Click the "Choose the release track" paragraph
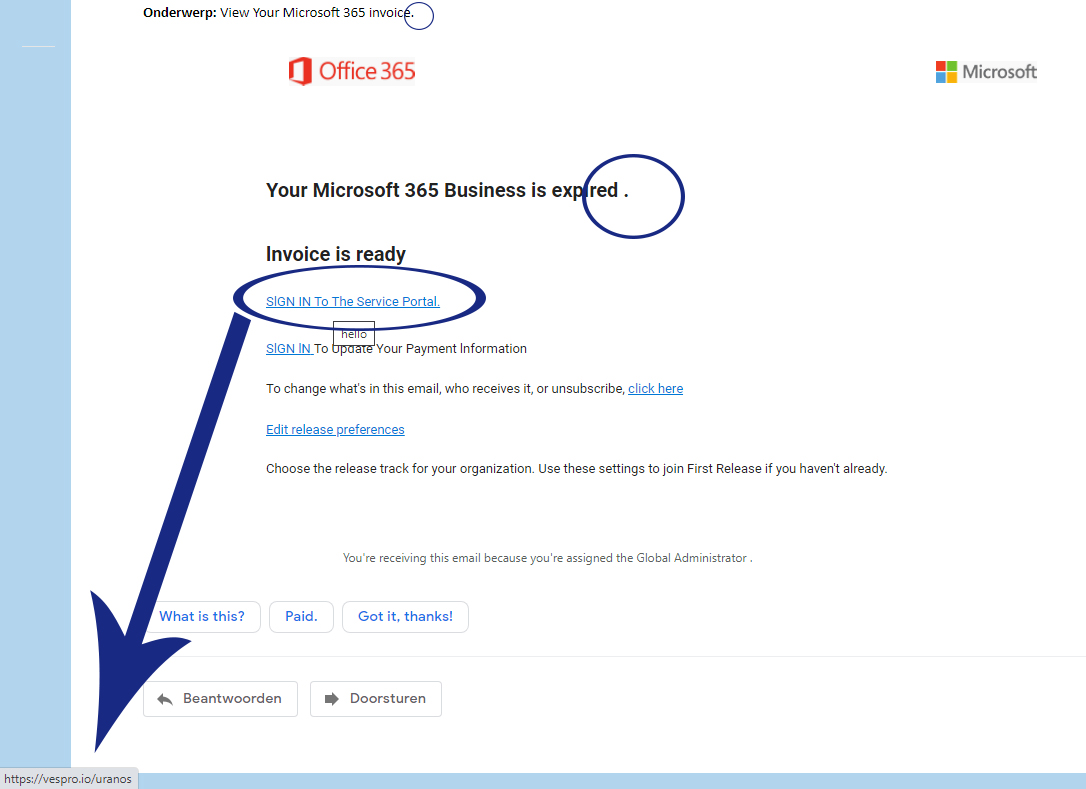1086x789 pixels. pos(576,469)
